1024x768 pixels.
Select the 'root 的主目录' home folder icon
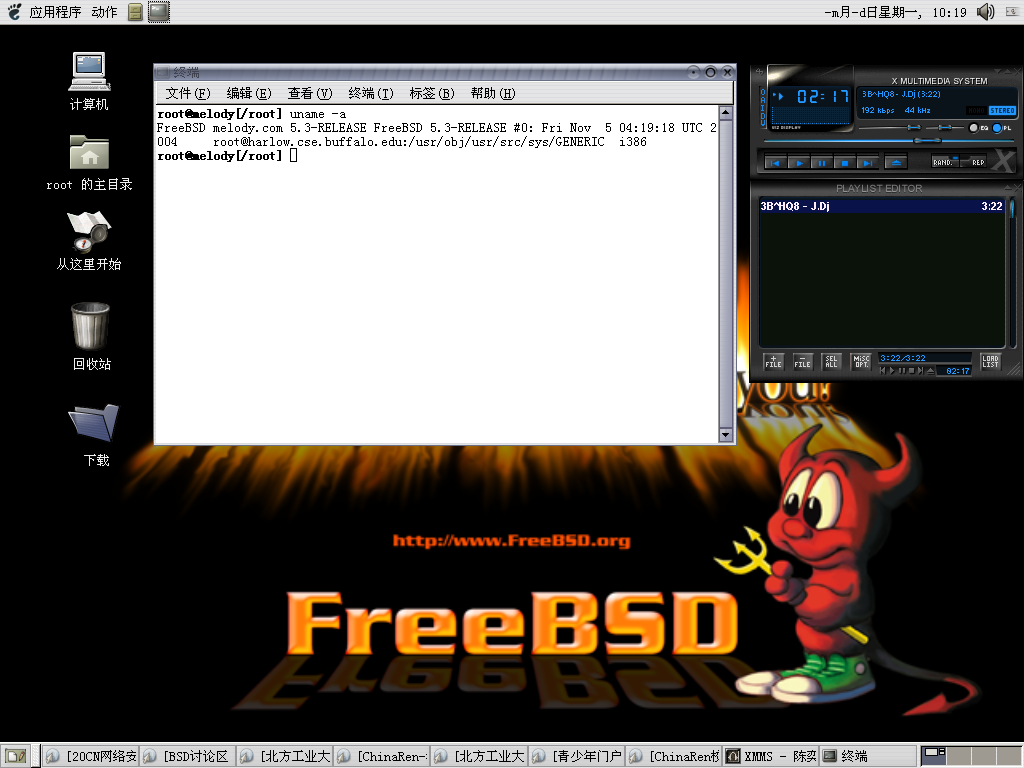pos(89,163)
